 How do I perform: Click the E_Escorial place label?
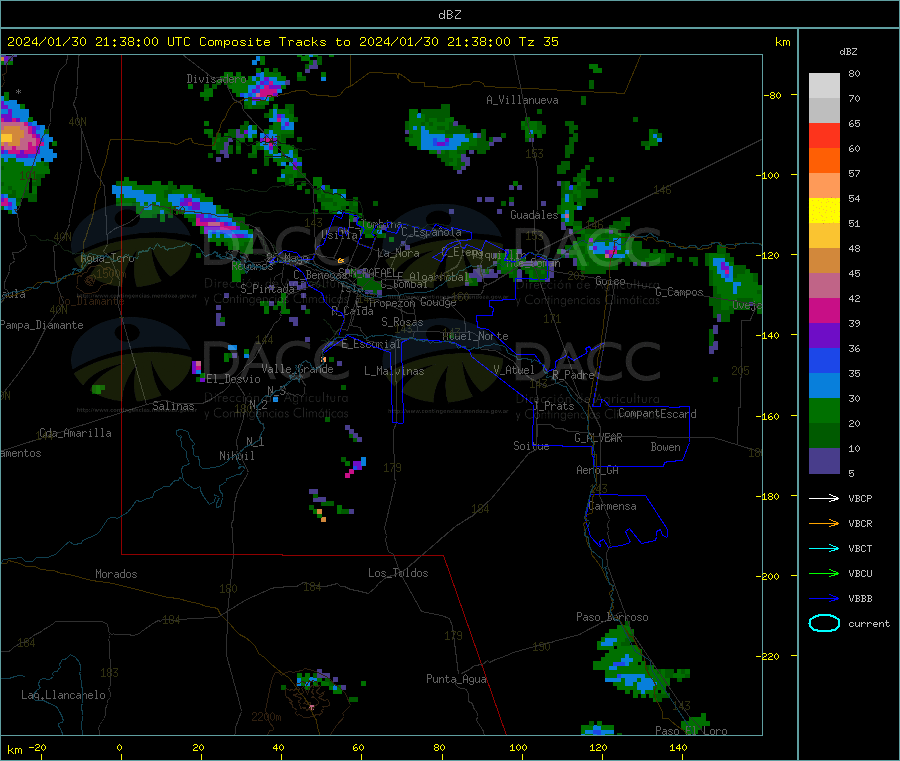coord(371,344)
